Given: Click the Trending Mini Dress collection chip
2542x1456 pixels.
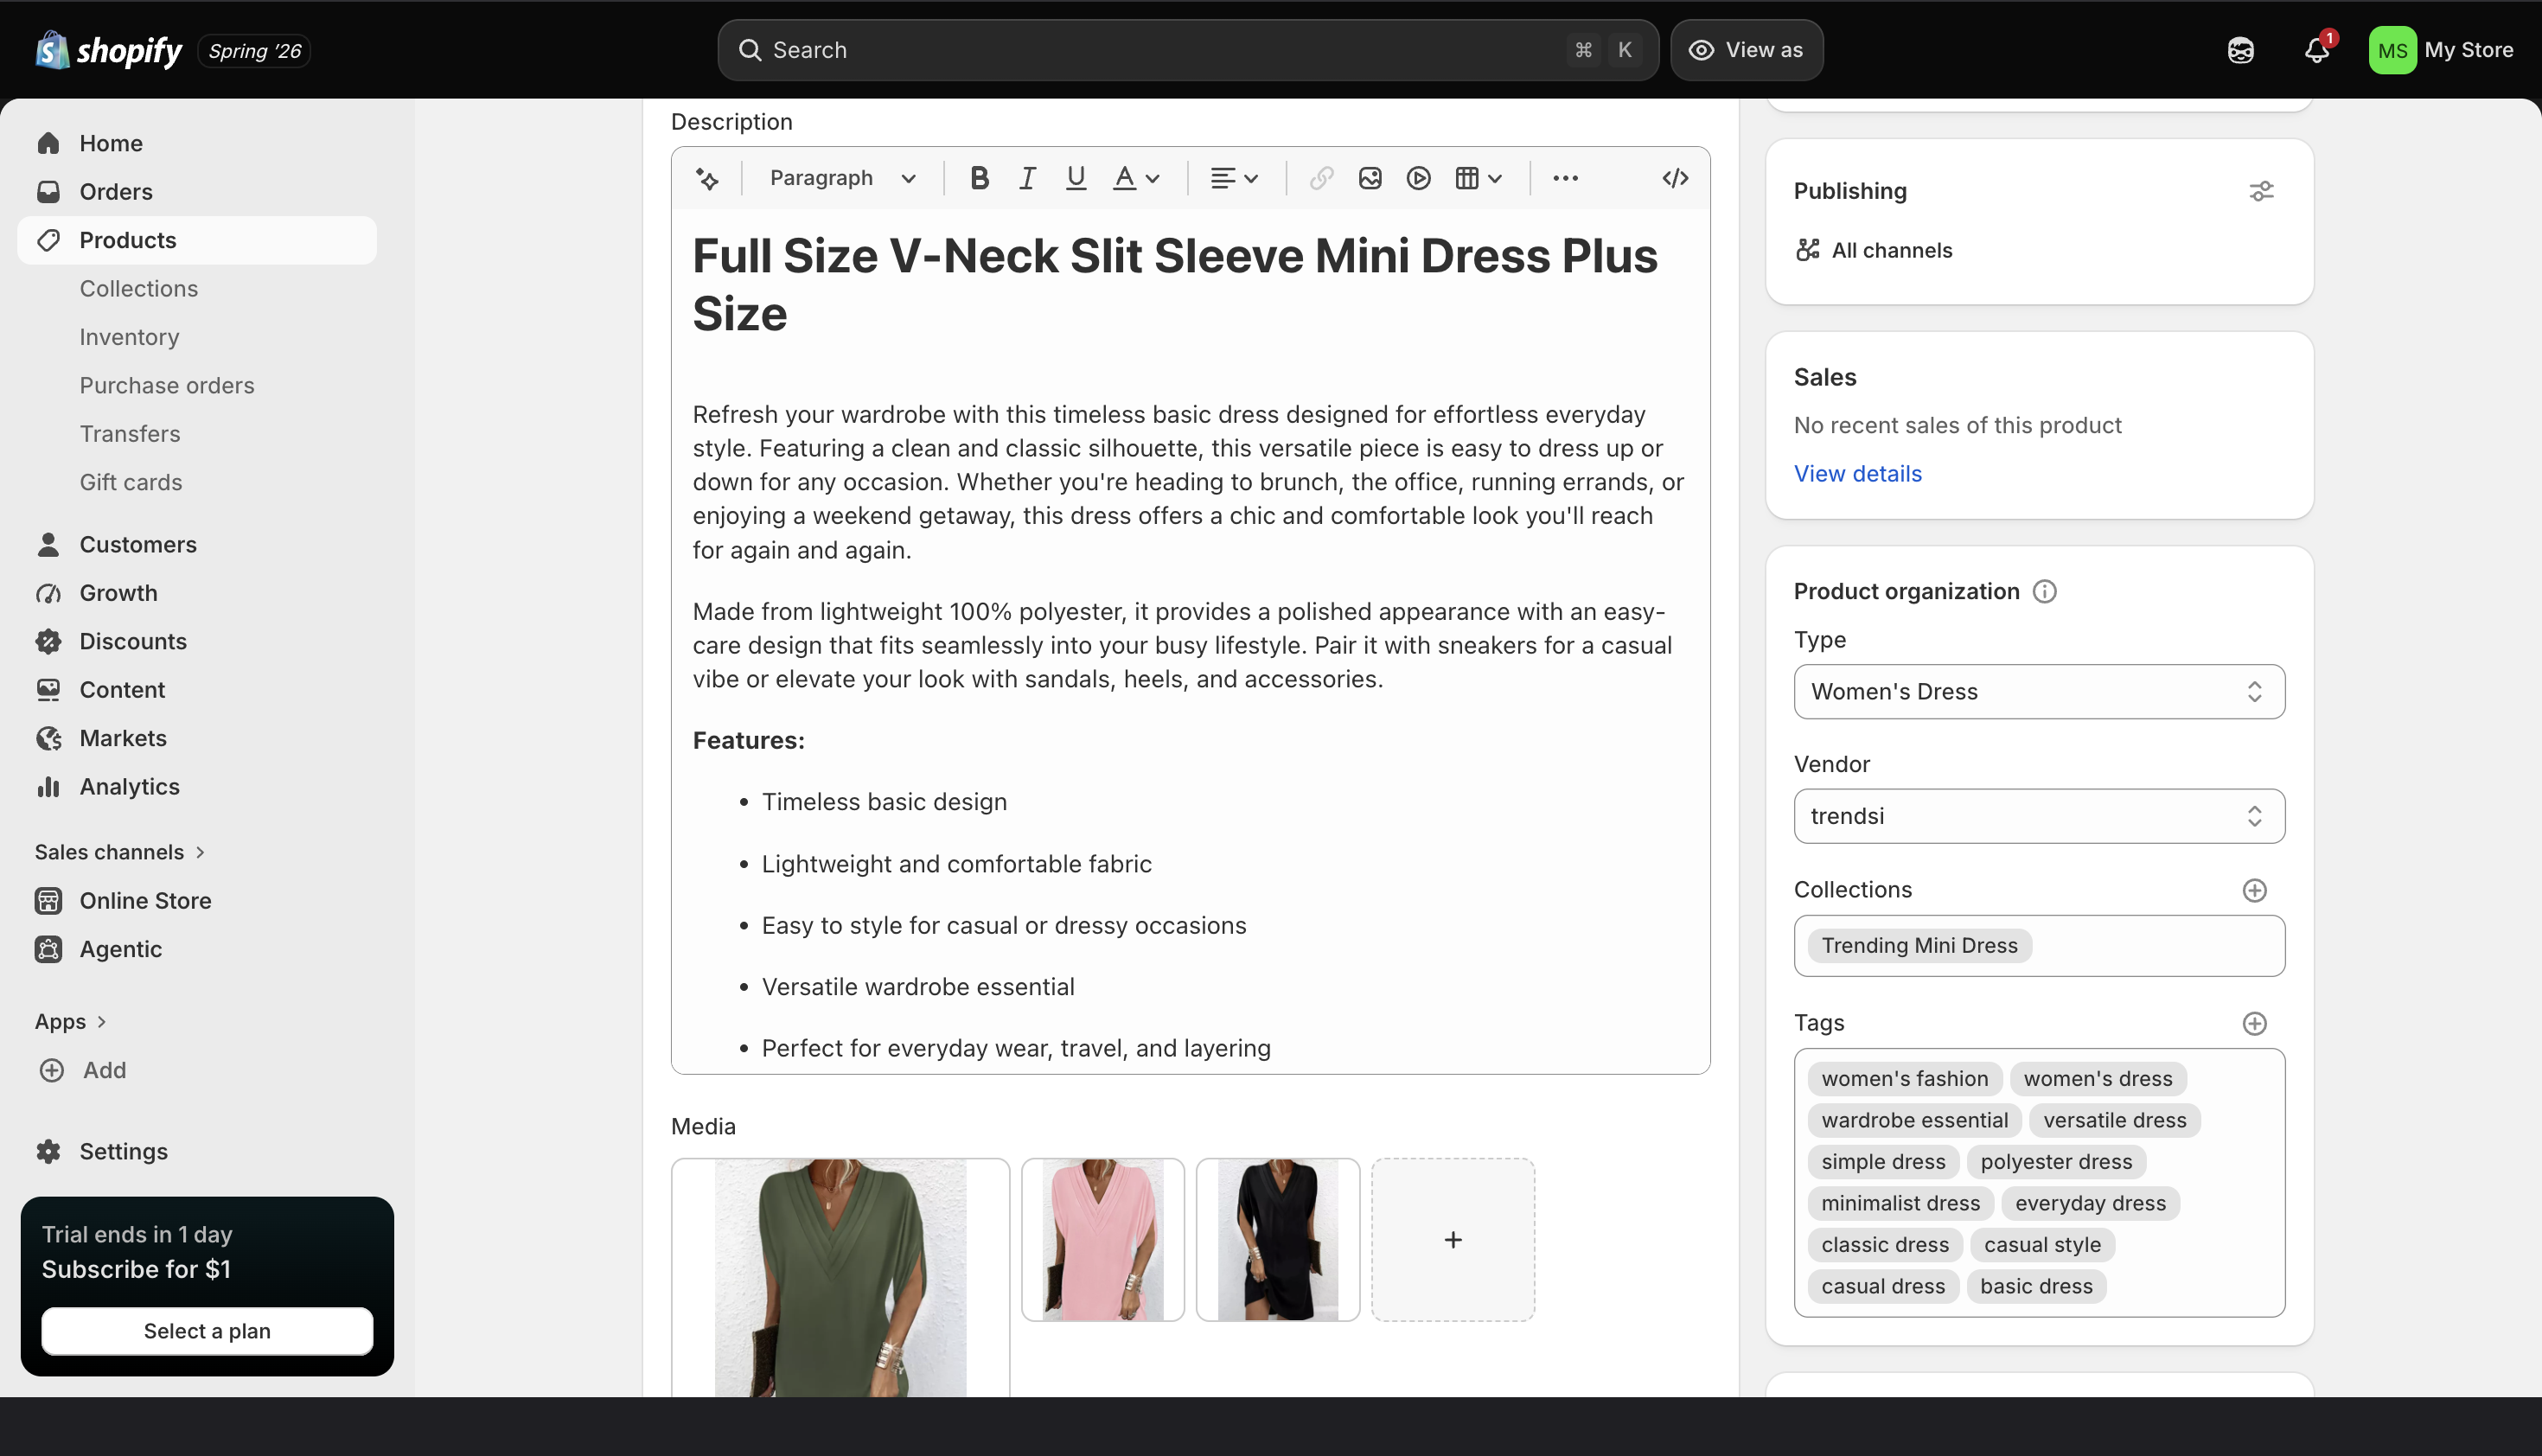Looking at the screenshot, I should [x=1919, y=946].
